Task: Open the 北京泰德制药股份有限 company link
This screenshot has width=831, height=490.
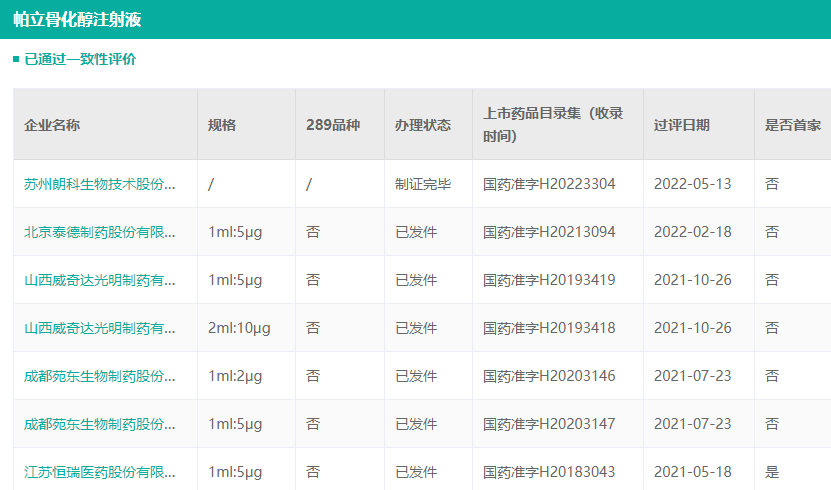Action: pyautogui.click(x=100, y=232)
